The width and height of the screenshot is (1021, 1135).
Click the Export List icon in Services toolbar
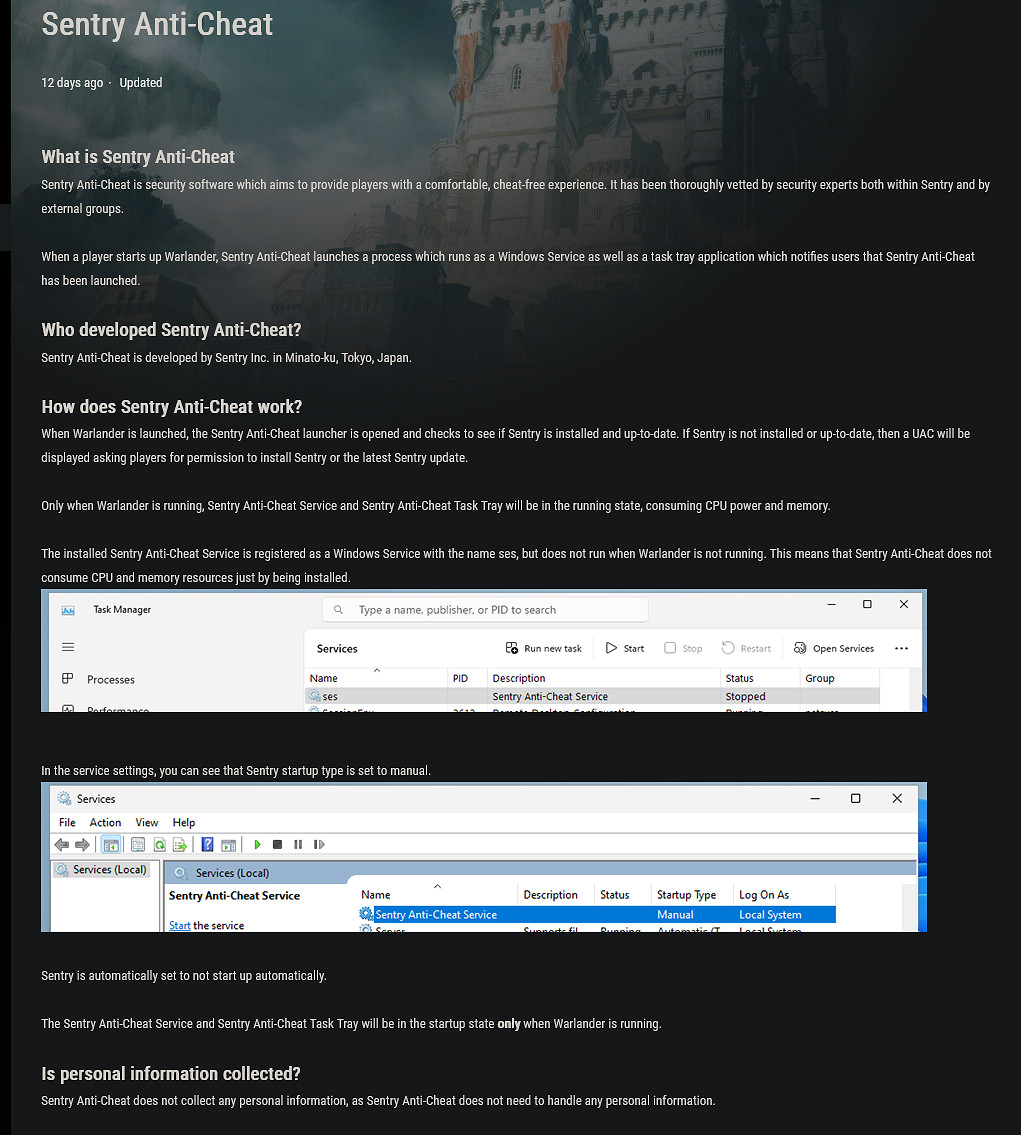179,844
